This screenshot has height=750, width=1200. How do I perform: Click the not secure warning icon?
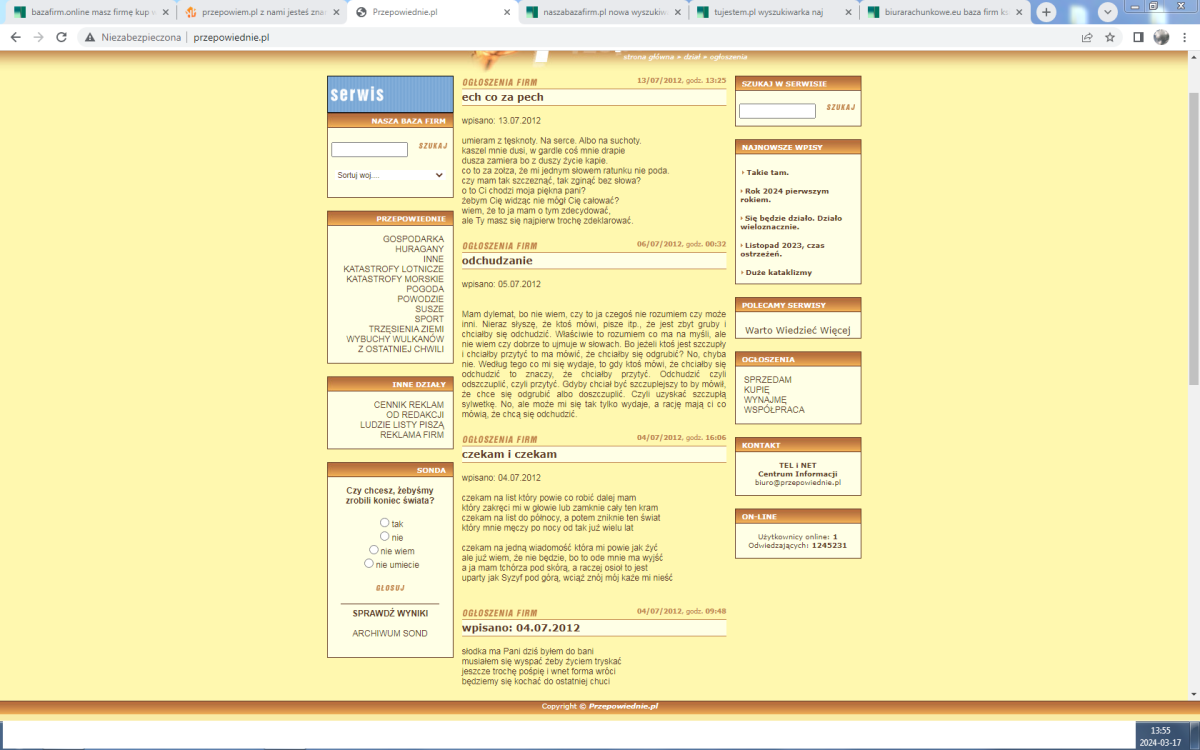(x=90, y=37)
